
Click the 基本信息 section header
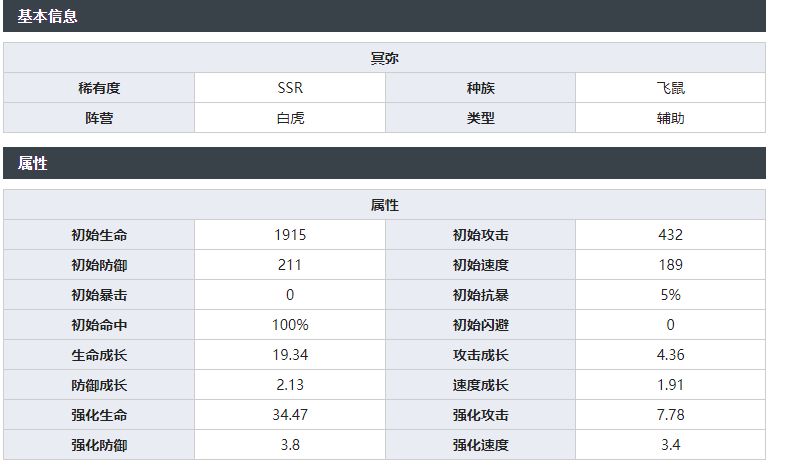pyautogui.click(x=48, y=15)
